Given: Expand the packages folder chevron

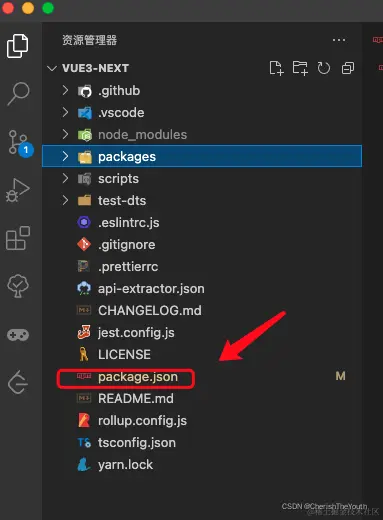Looking at the screenshot, I should click(65, 156).
